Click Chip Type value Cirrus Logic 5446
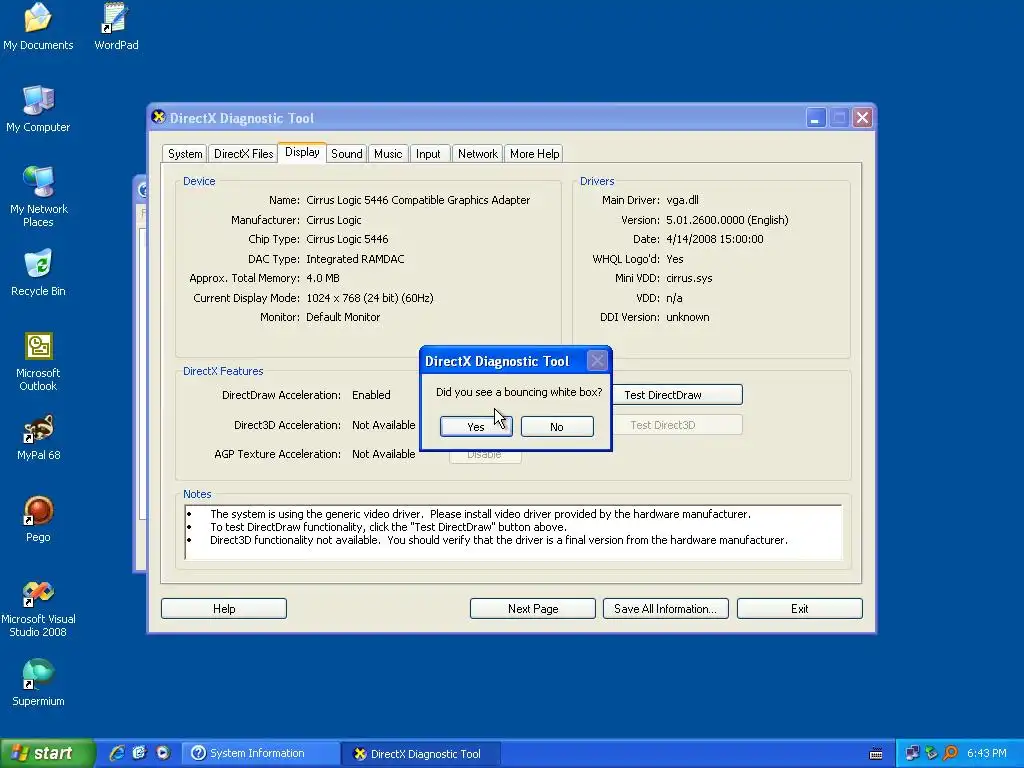The height and width of the screenshot is (768, 1024). 347,239
